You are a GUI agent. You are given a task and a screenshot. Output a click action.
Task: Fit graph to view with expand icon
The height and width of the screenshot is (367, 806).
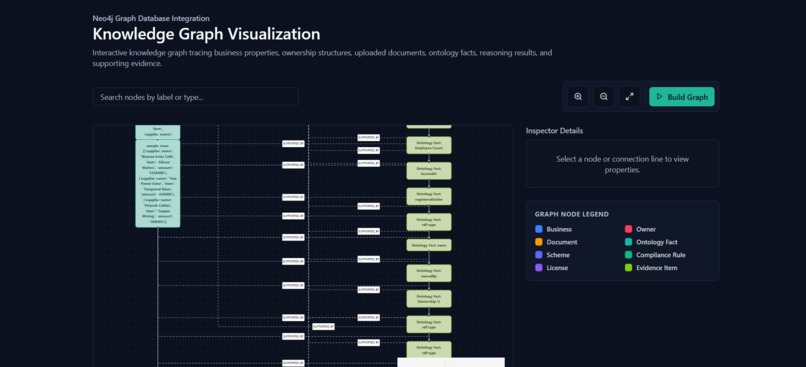[x=630, y=97]
